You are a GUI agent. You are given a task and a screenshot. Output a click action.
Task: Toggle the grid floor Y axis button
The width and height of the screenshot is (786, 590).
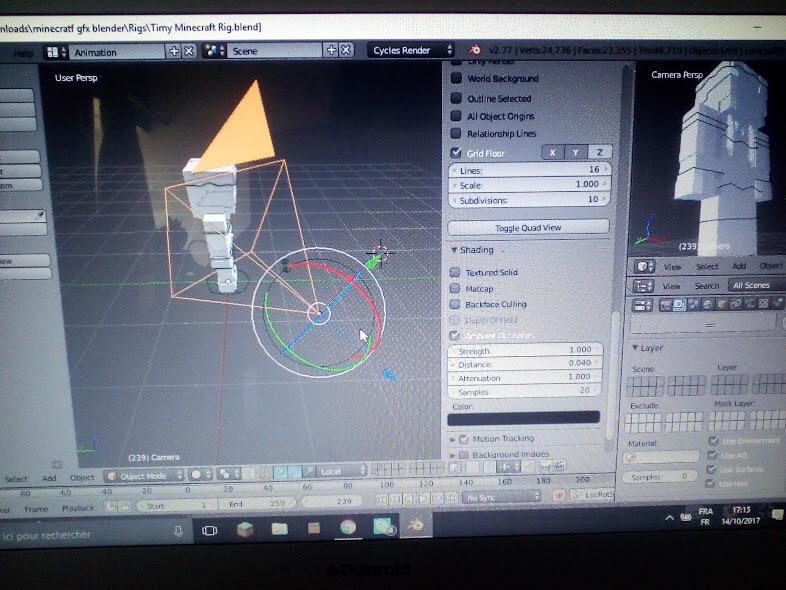pyautogui.click(x=576, y=152)
